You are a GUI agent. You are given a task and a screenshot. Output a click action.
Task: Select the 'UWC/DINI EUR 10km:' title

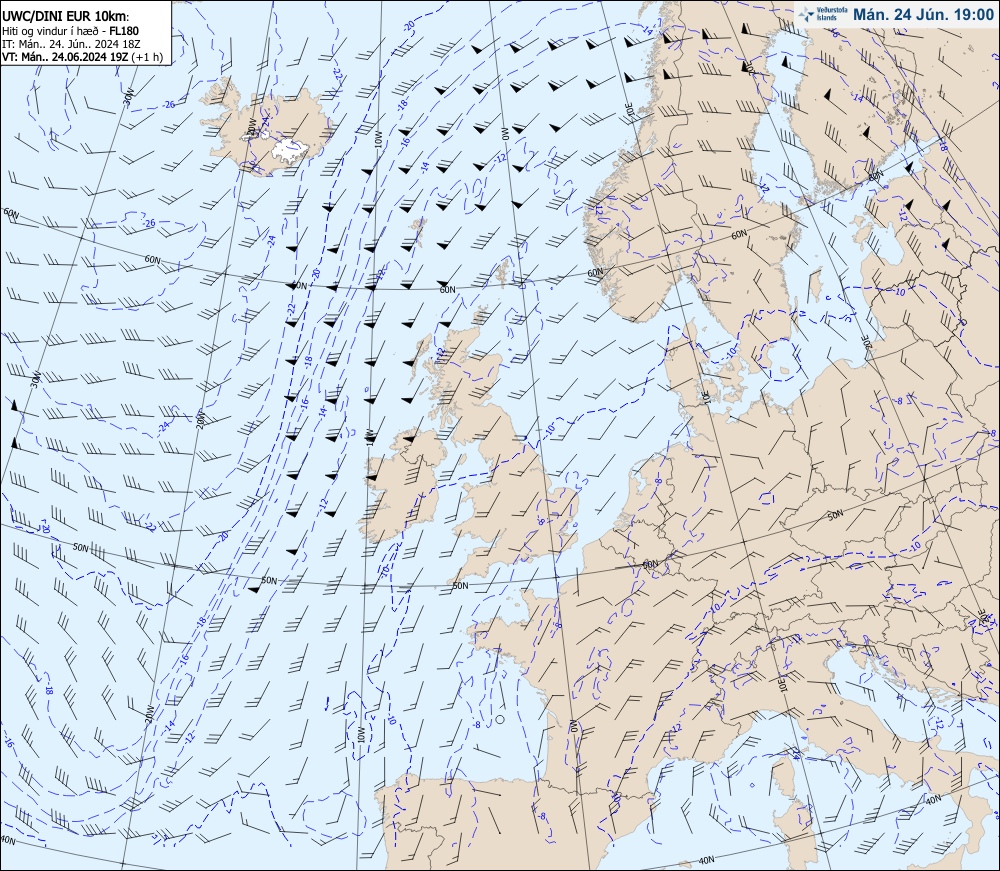[x=65, y=17]
